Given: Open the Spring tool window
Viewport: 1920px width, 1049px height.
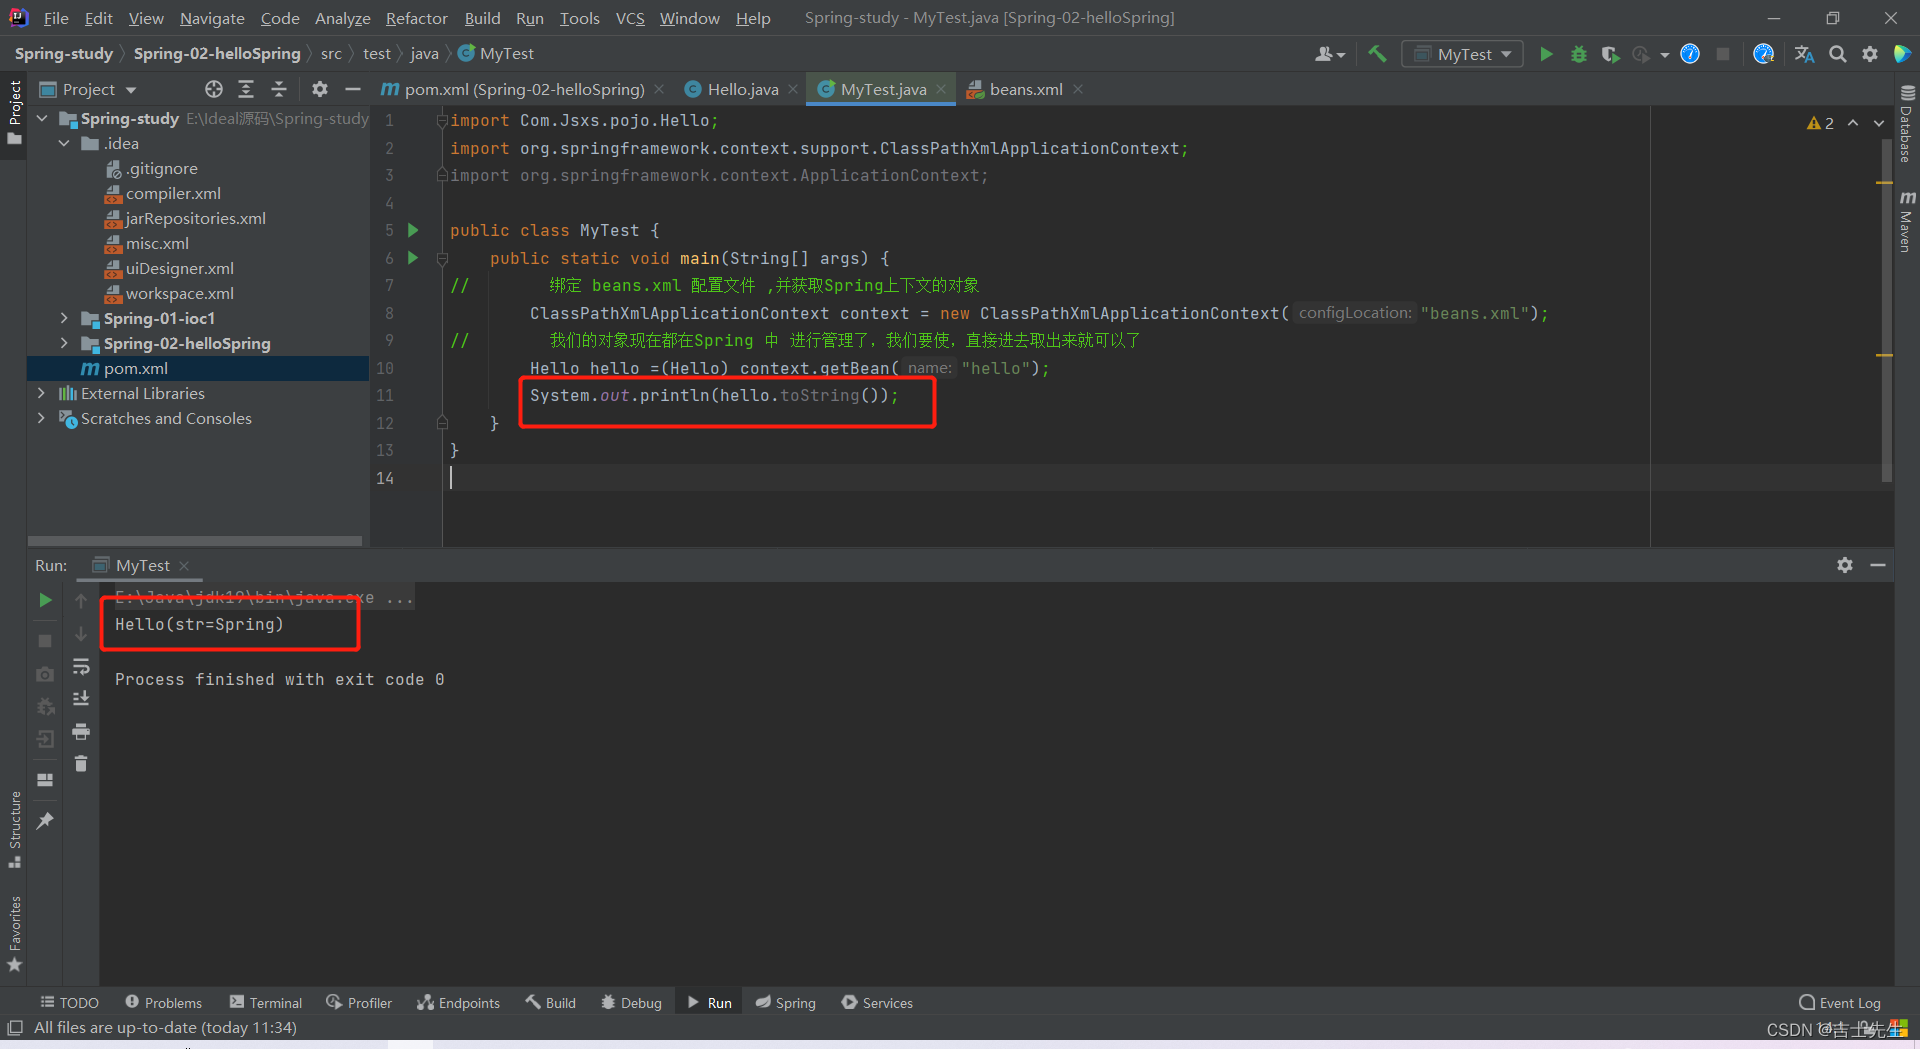Looking at the screenshot, I should [x=786, y=1002].
